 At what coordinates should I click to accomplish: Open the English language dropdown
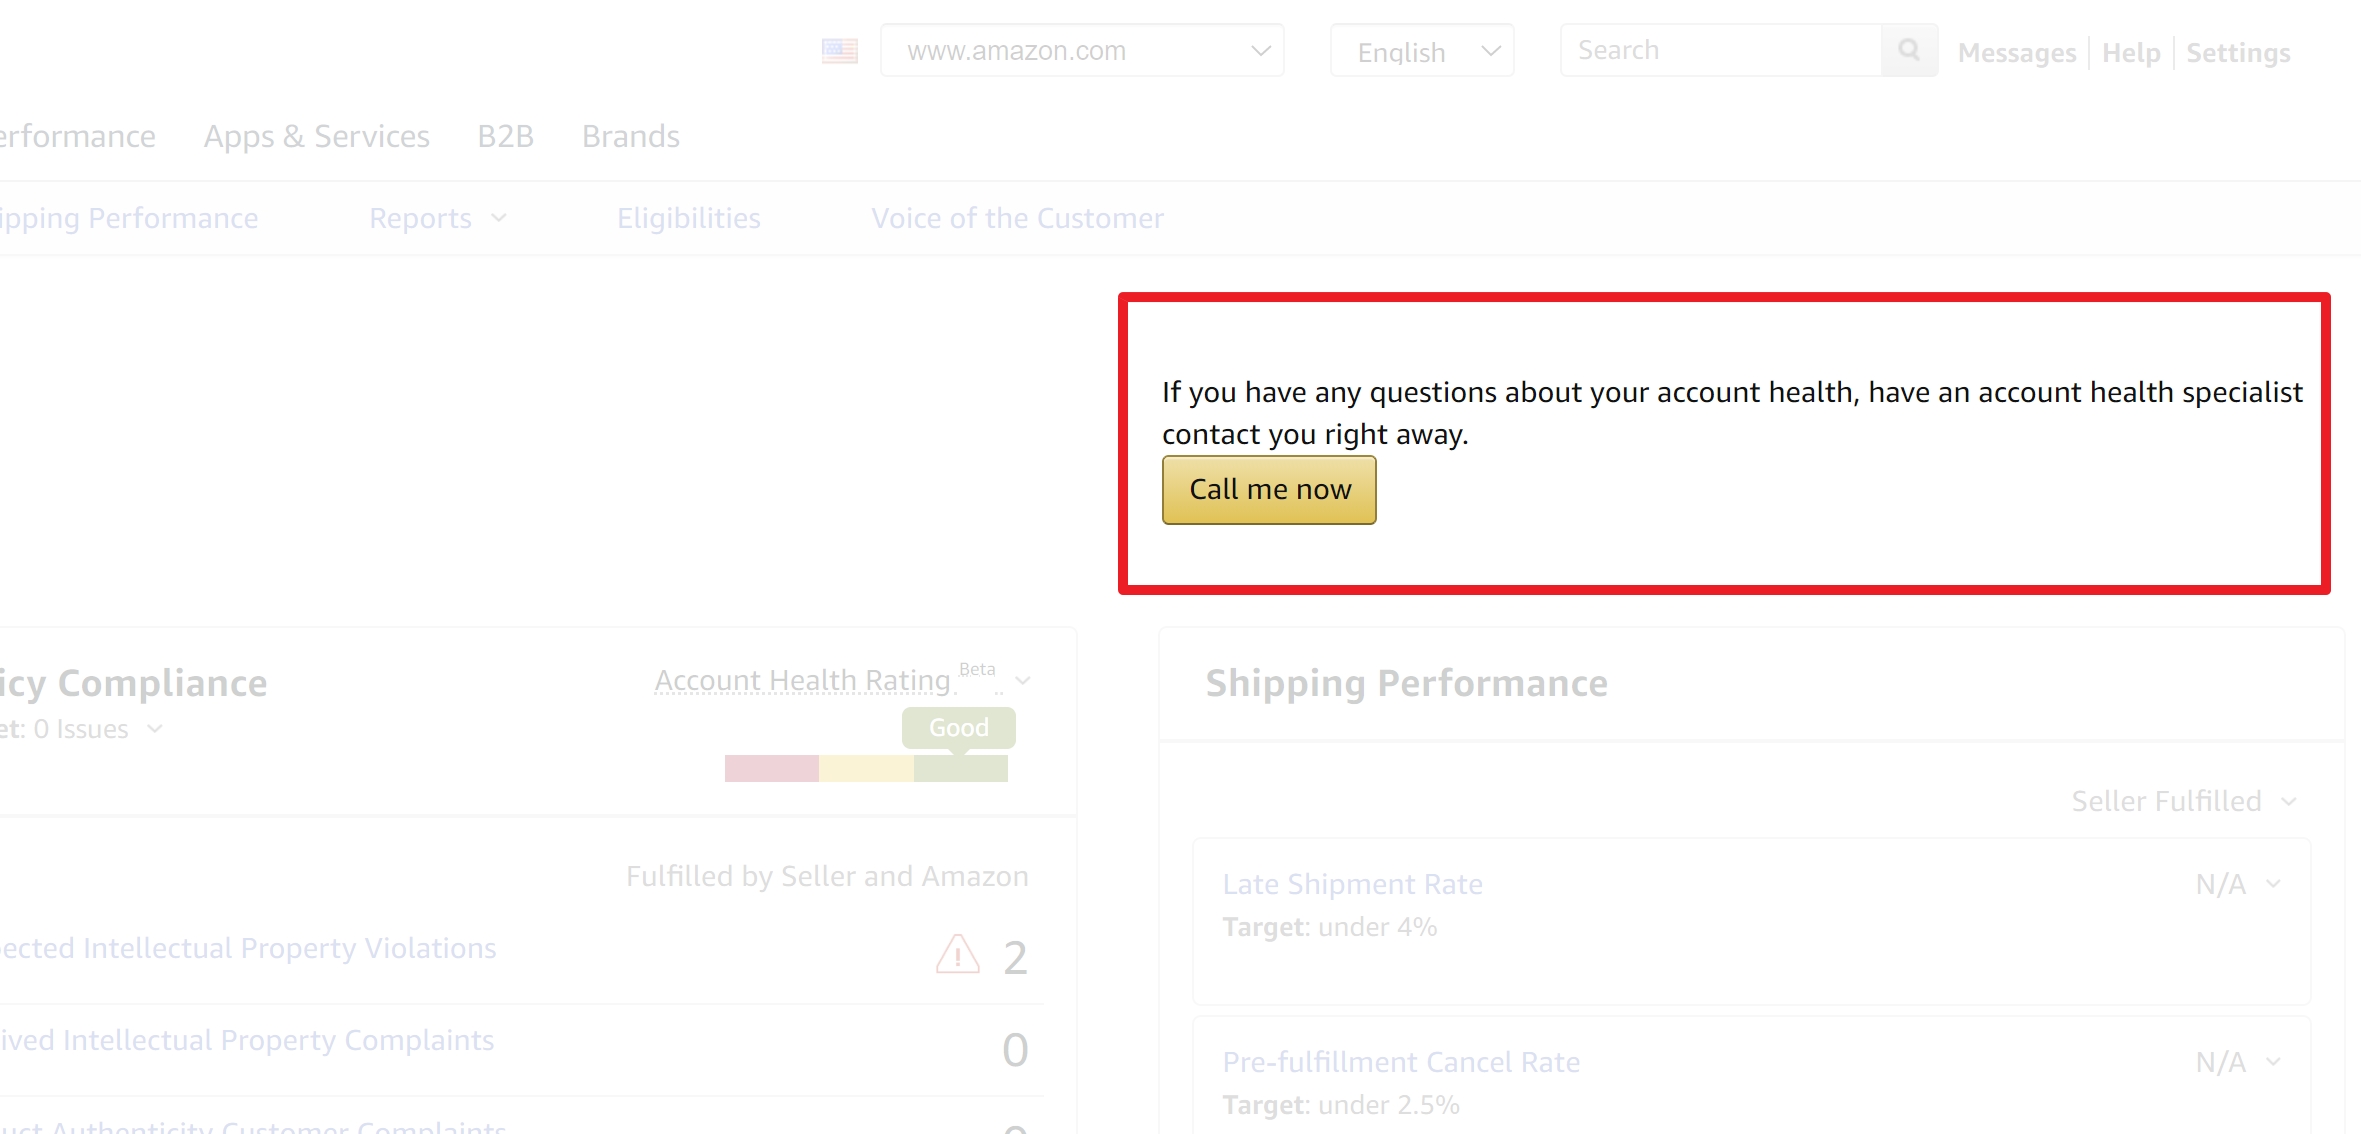pyautogui.click(x=1422, y=51)
